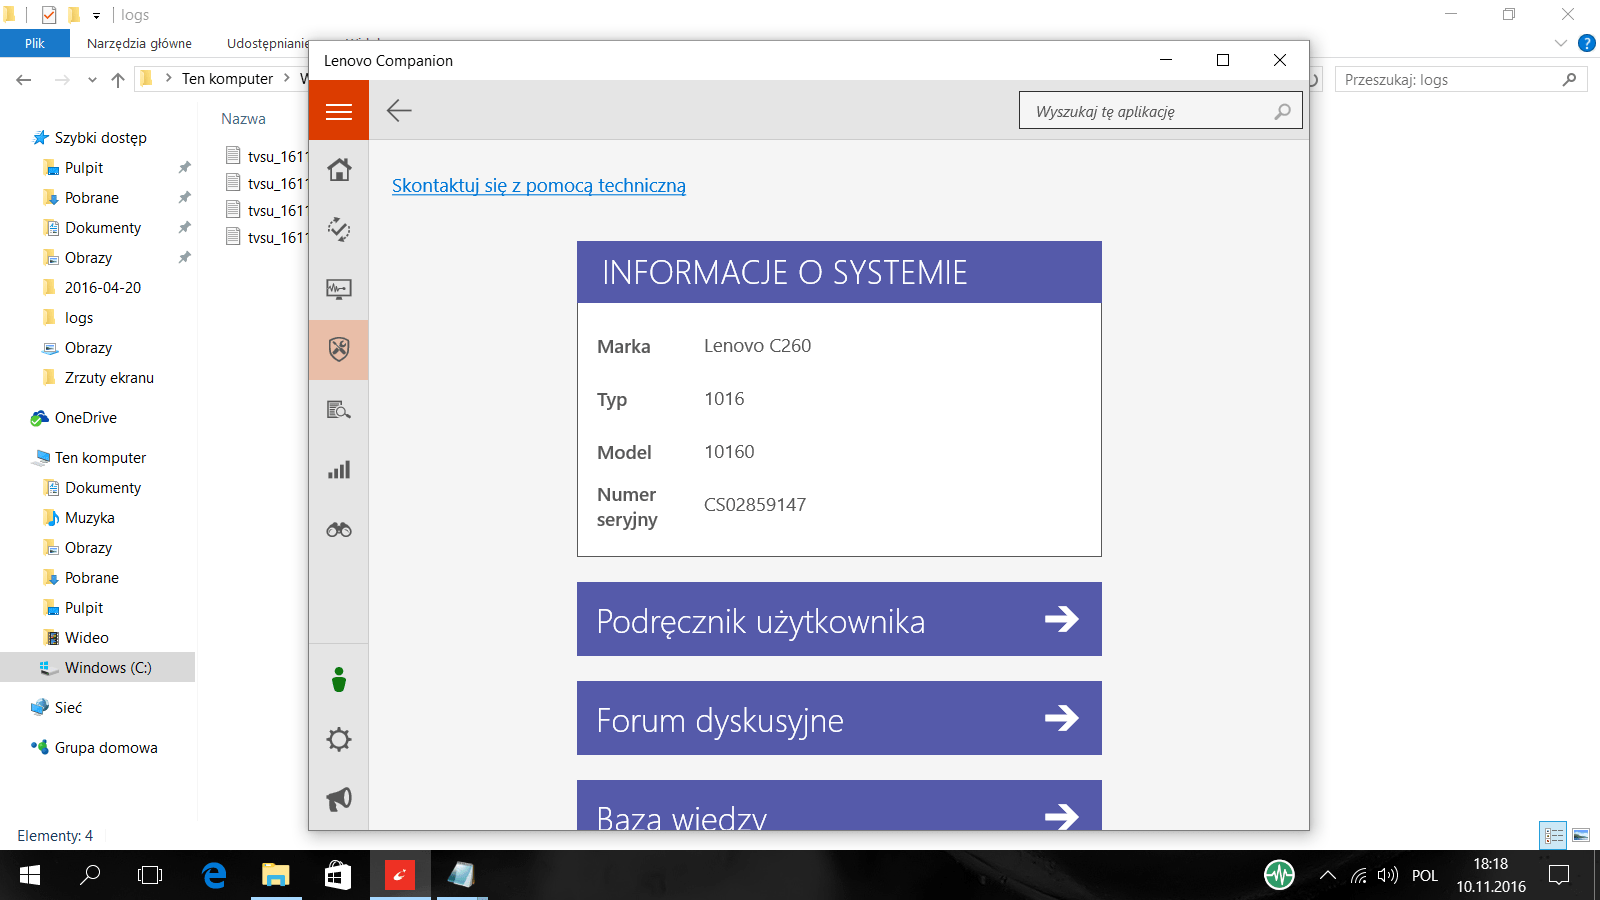This screenshot has height=900, width=1600.
Task: Select the support shield-and-tools icon
Action: click(339, 350)
